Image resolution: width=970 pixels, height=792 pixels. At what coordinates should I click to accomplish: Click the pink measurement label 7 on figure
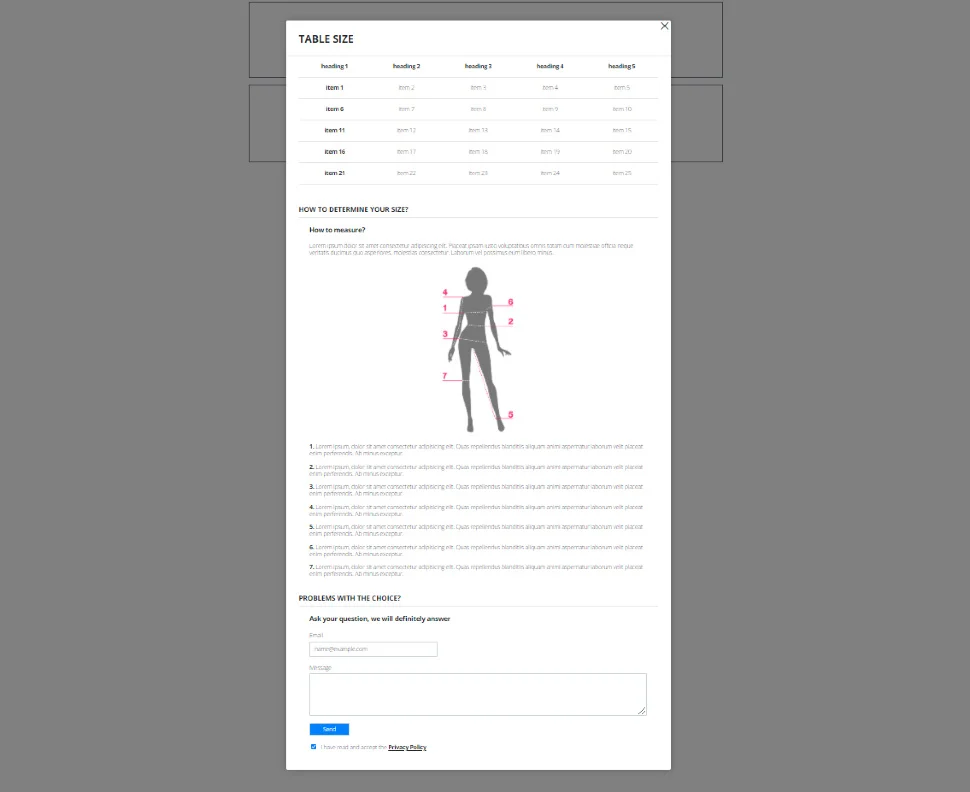[445, 376]
